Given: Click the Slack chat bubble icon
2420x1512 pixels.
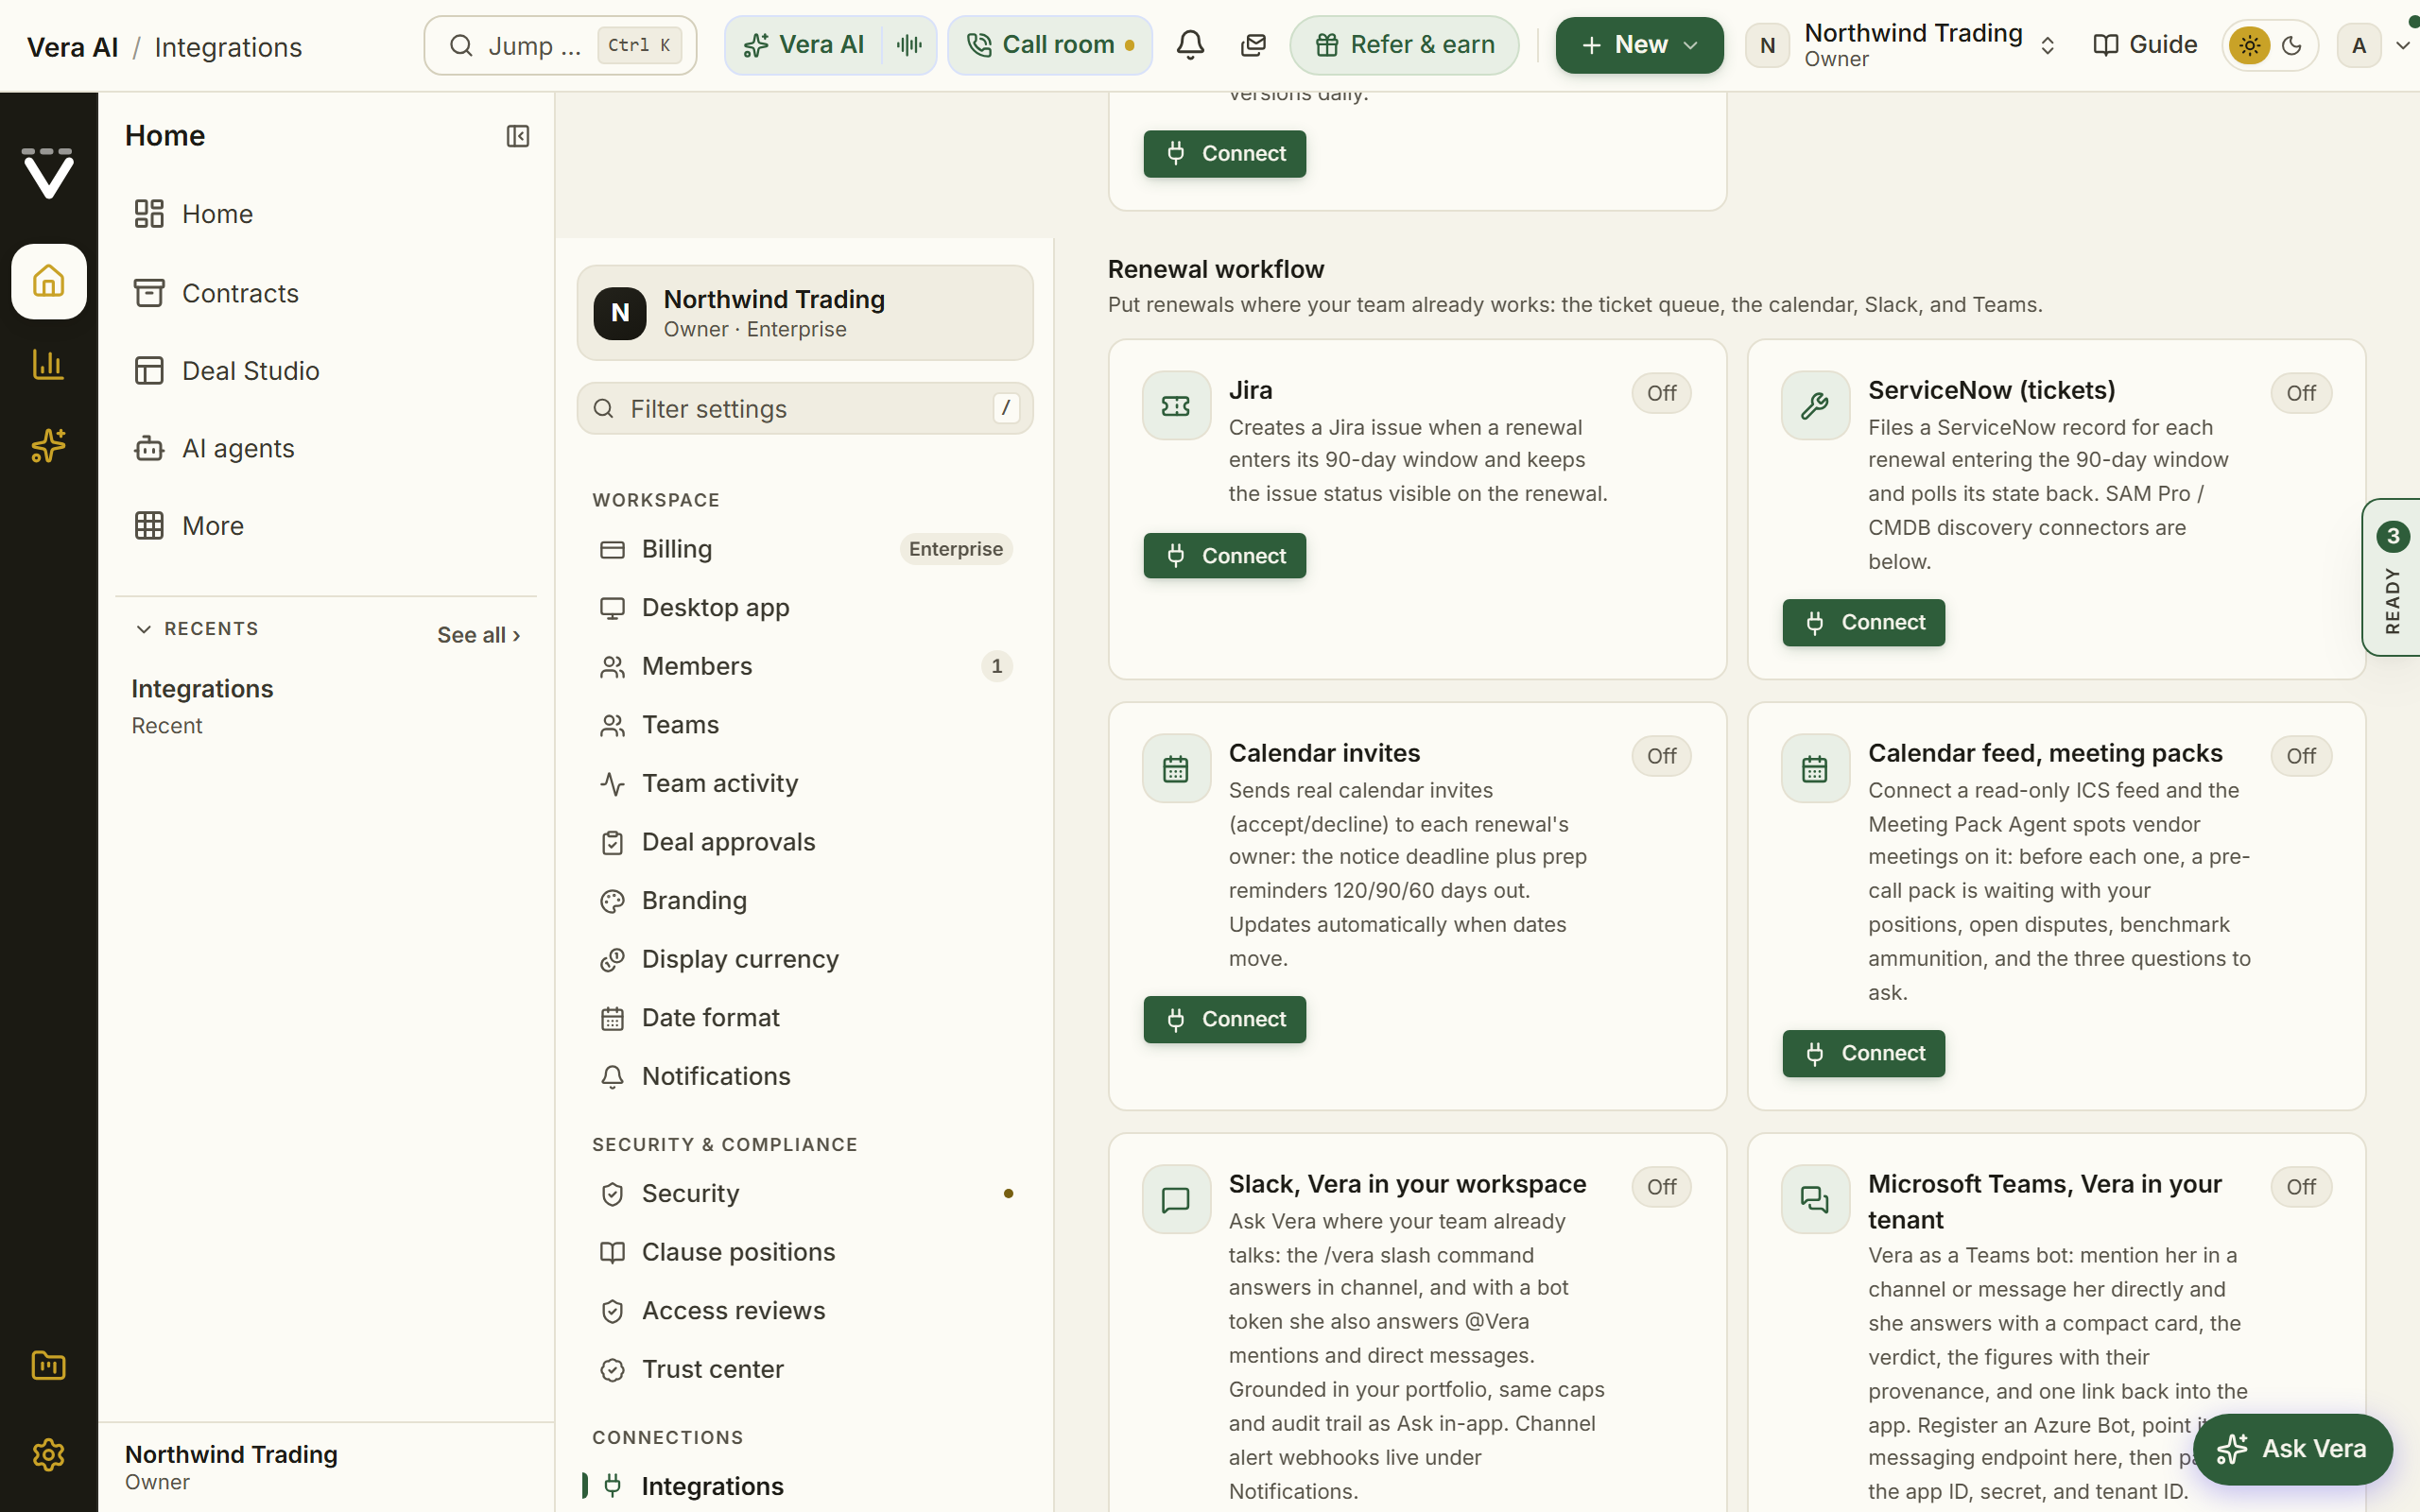Looking at the screenshot, I should pos(1176,1199).
